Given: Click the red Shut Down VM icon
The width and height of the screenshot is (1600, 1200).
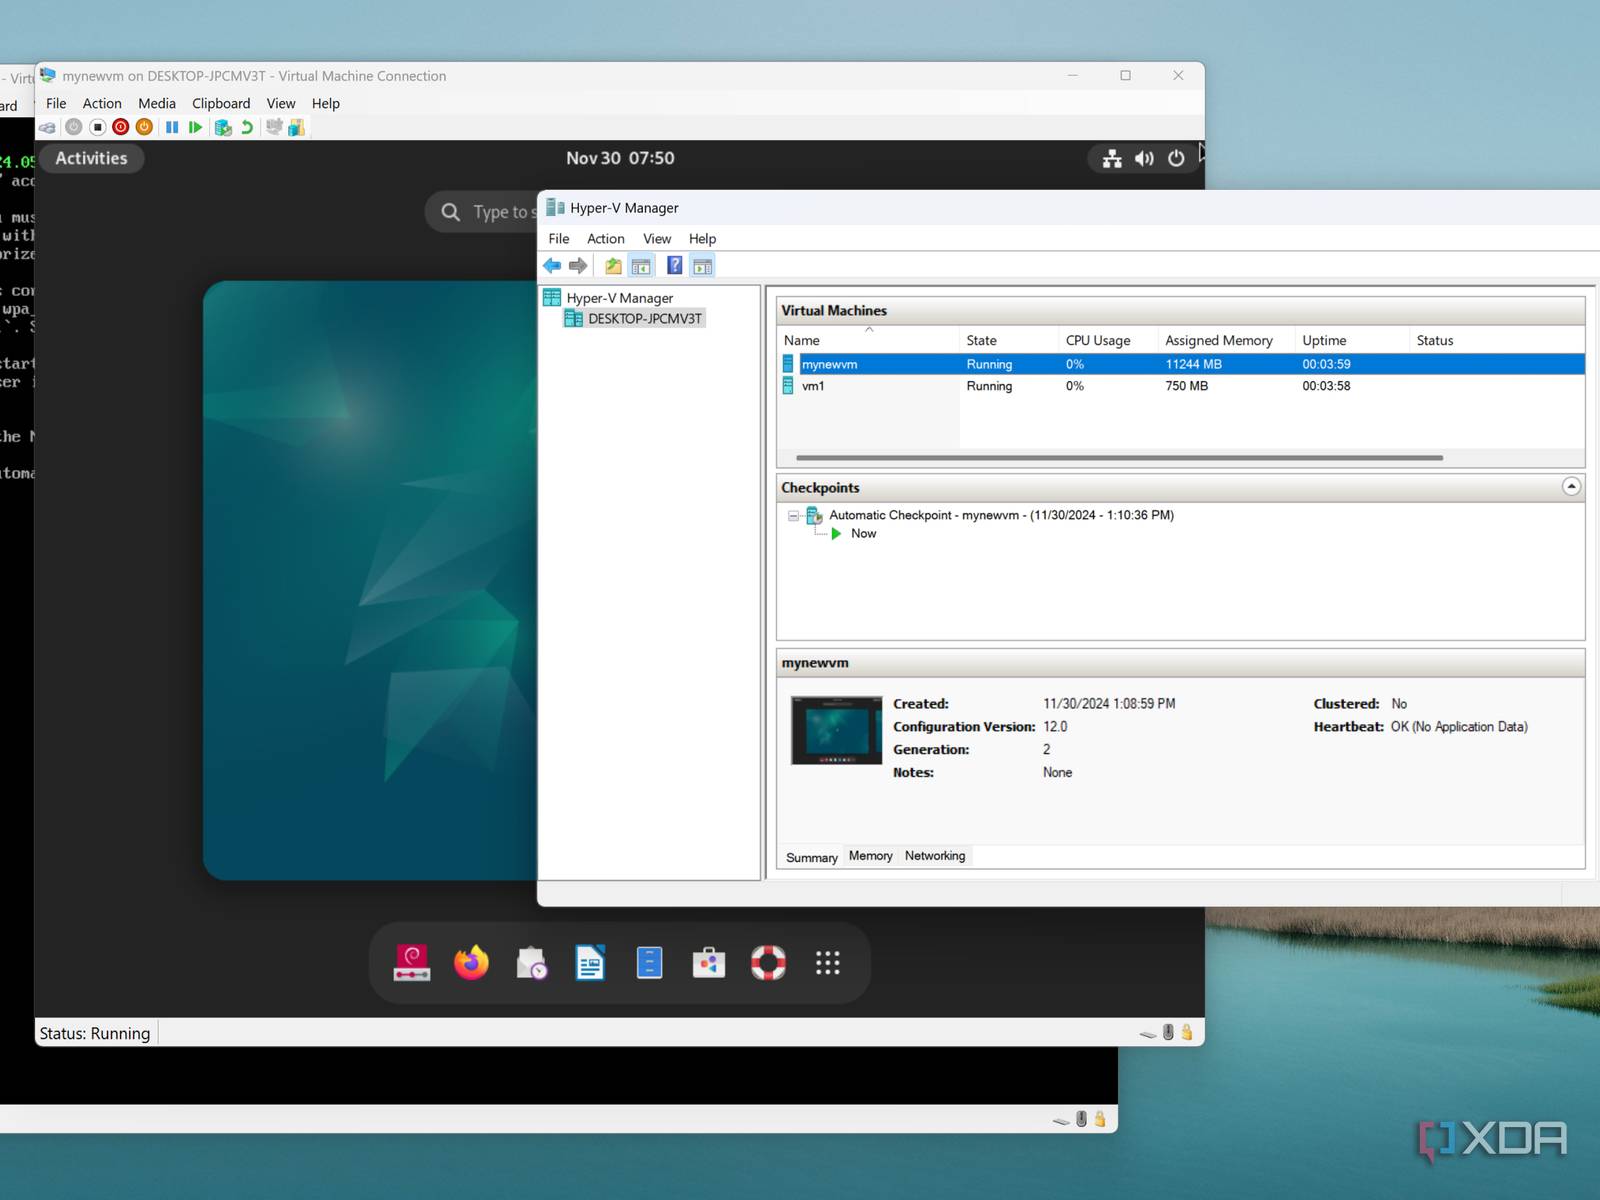Looking at the screenshot, I should [x=121, y=127].
